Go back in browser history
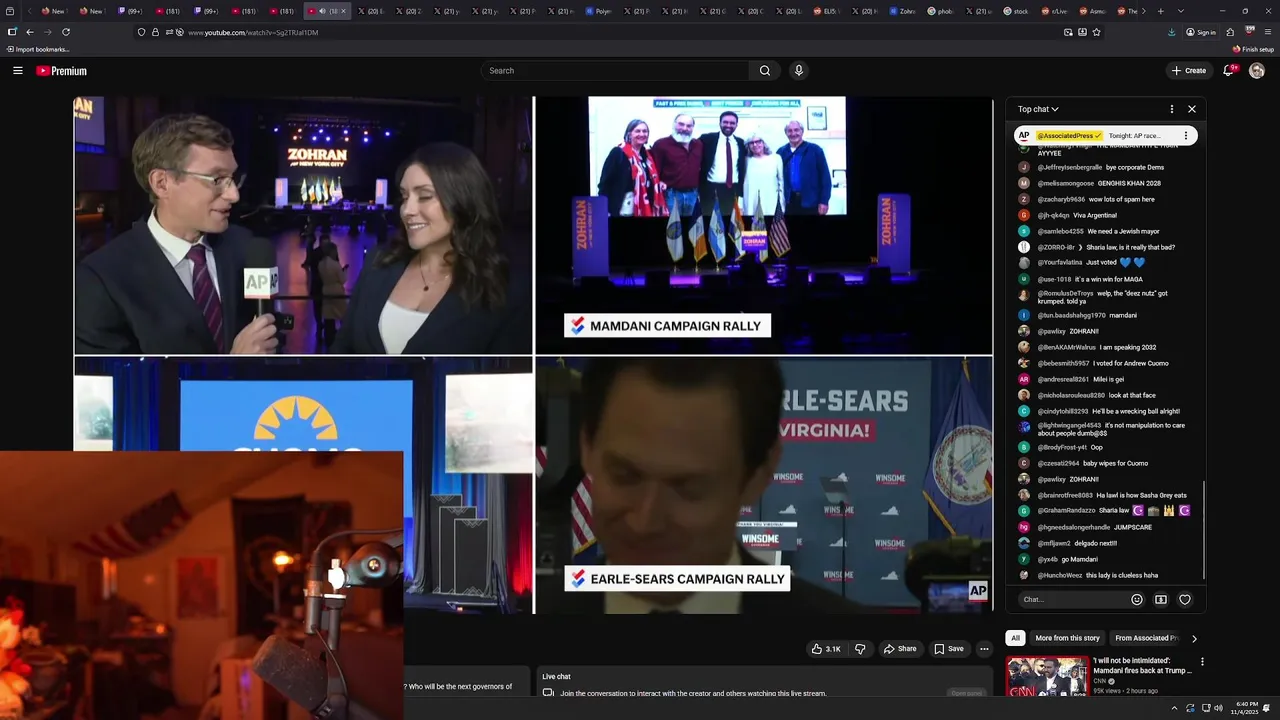 click(30, 32)
